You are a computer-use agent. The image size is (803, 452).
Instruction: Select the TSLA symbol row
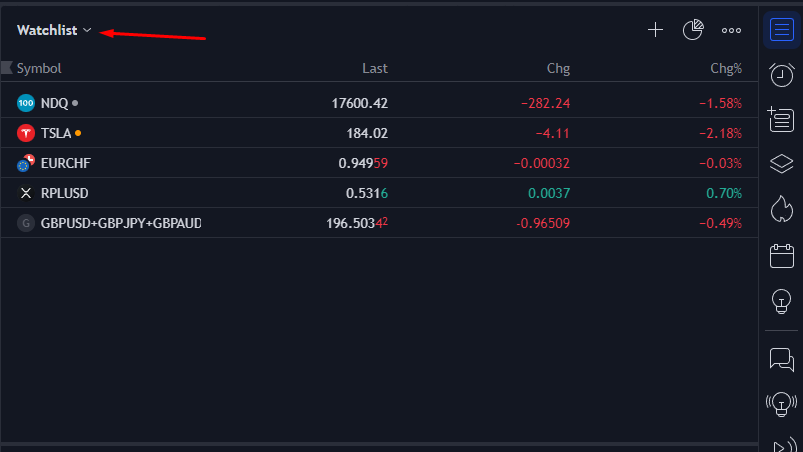coord(379,133)
